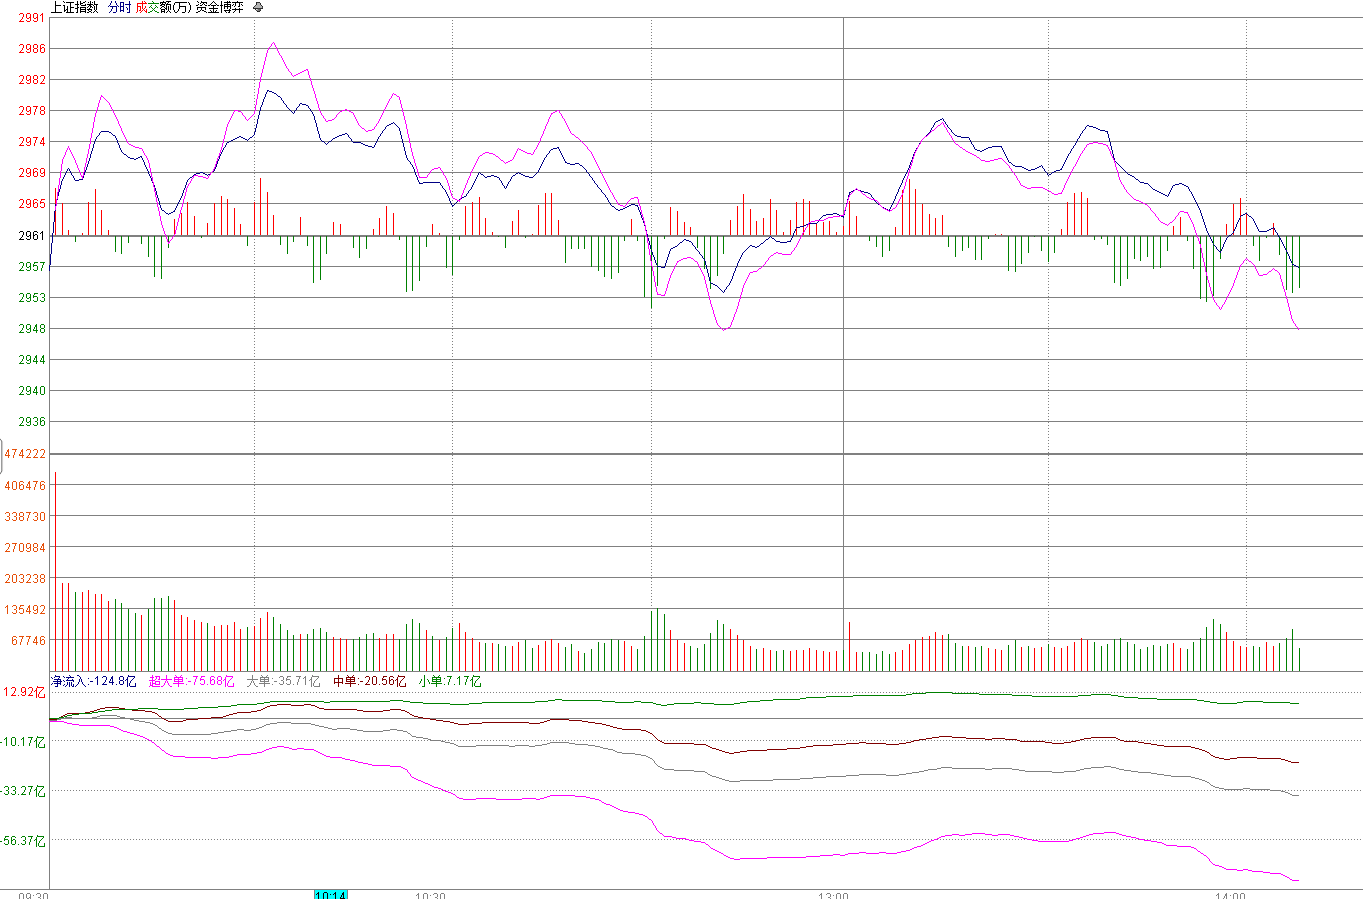Open the 资金博弈 indicator label

coord(220,7)
